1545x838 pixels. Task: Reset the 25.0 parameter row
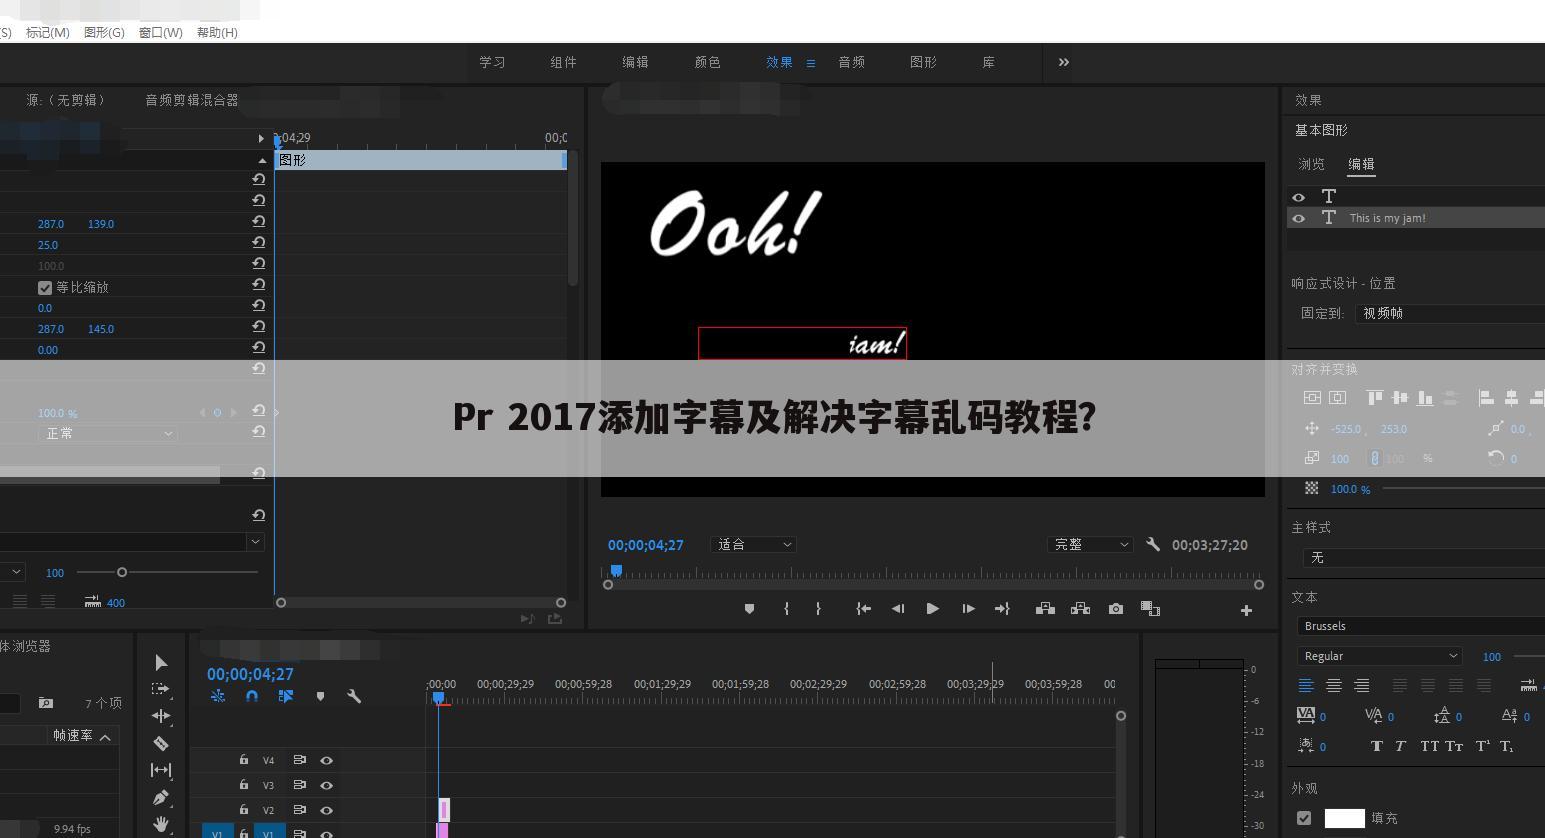(x=258, y=243)
